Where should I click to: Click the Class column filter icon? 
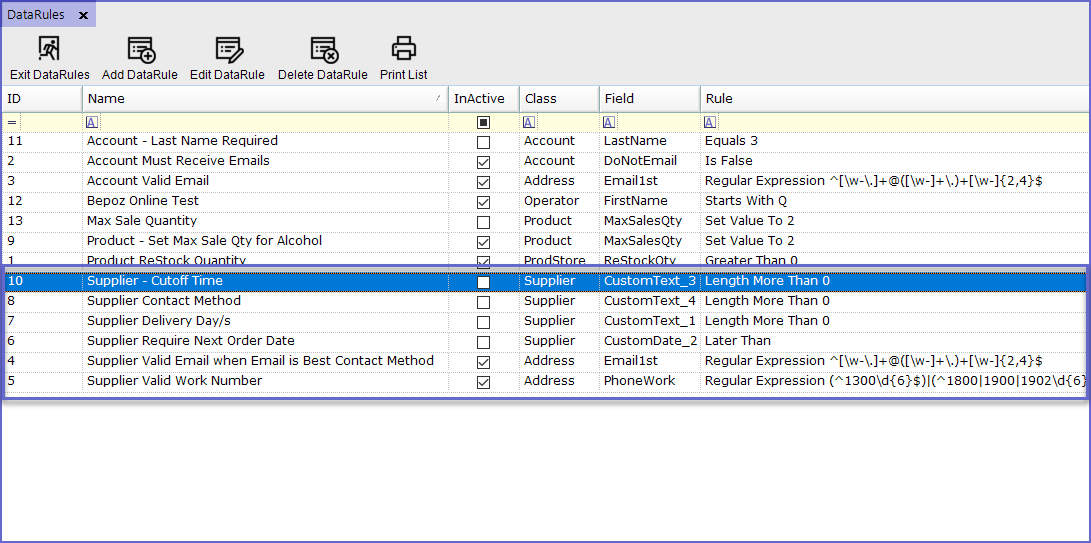[x=529, y=122]
